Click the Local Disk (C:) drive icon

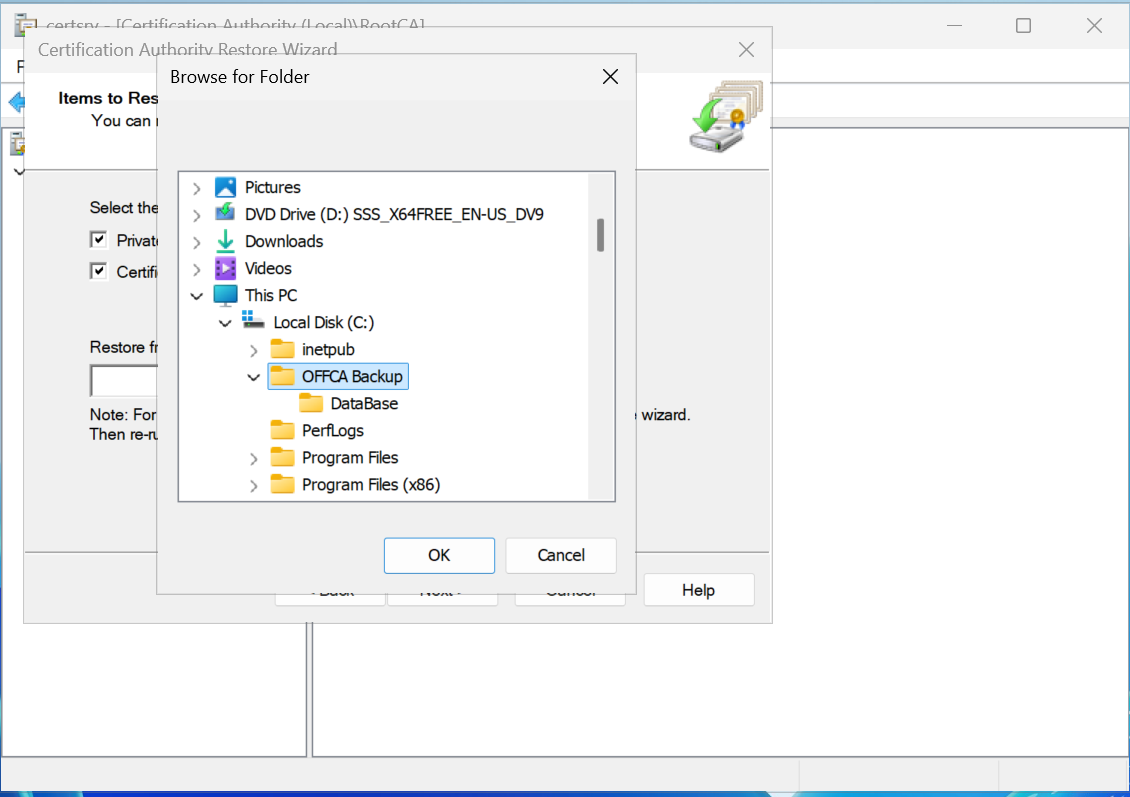coord(254,322)
